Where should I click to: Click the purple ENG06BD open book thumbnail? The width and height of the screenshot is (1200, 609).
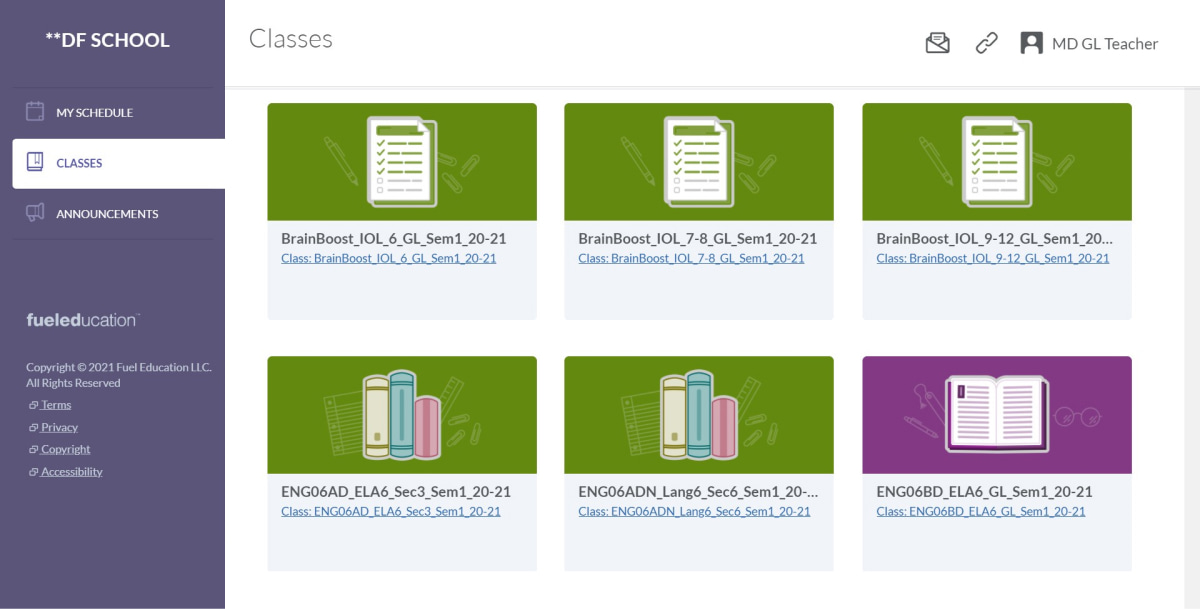[996, 414]
